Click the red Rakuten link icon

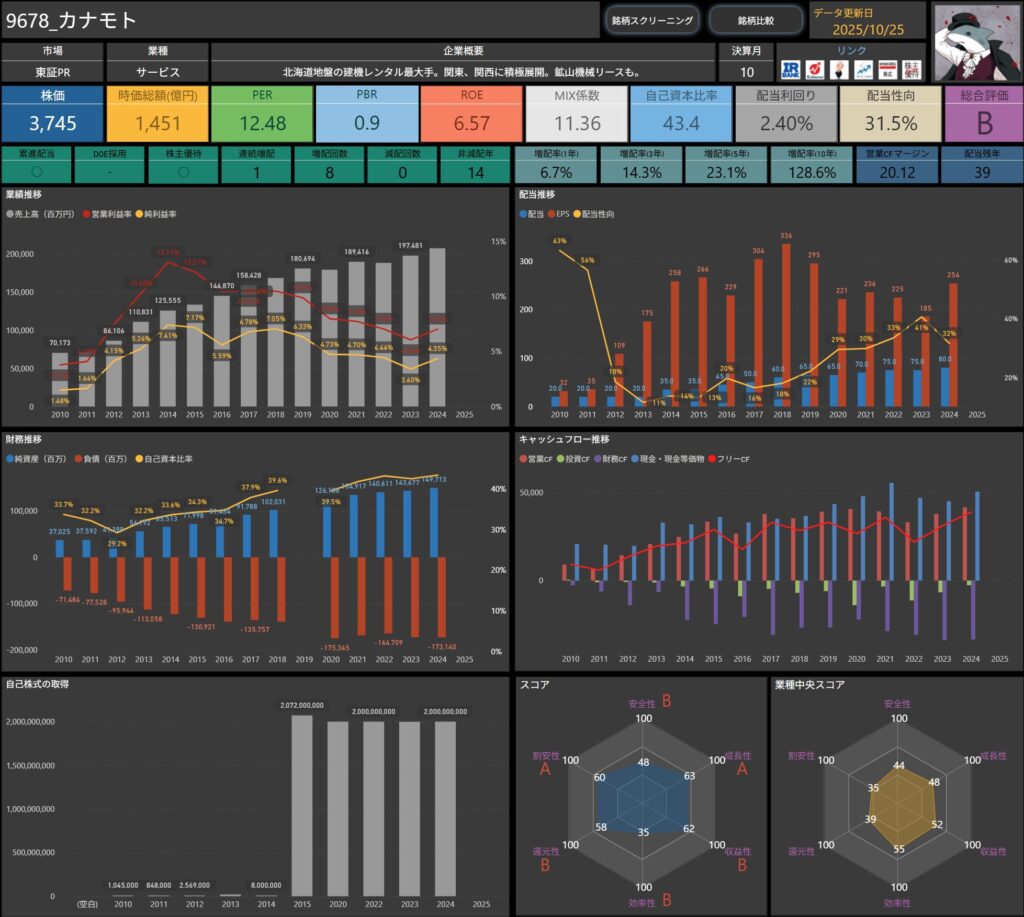point(817,70)
